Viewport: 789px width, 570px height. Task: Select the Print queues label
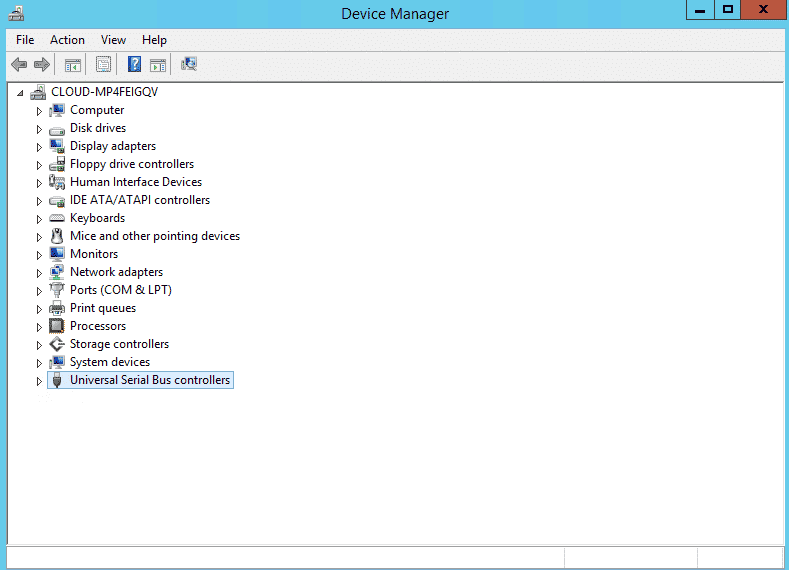[103, 308]
